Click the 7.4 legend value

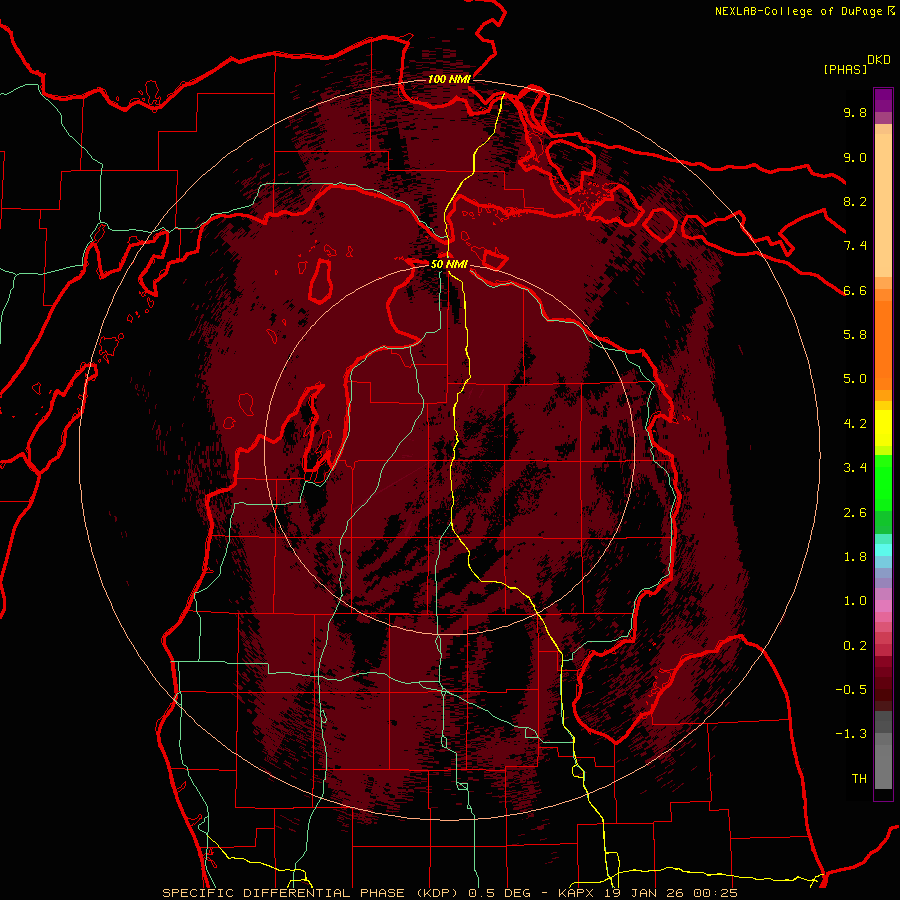[855, 246]
